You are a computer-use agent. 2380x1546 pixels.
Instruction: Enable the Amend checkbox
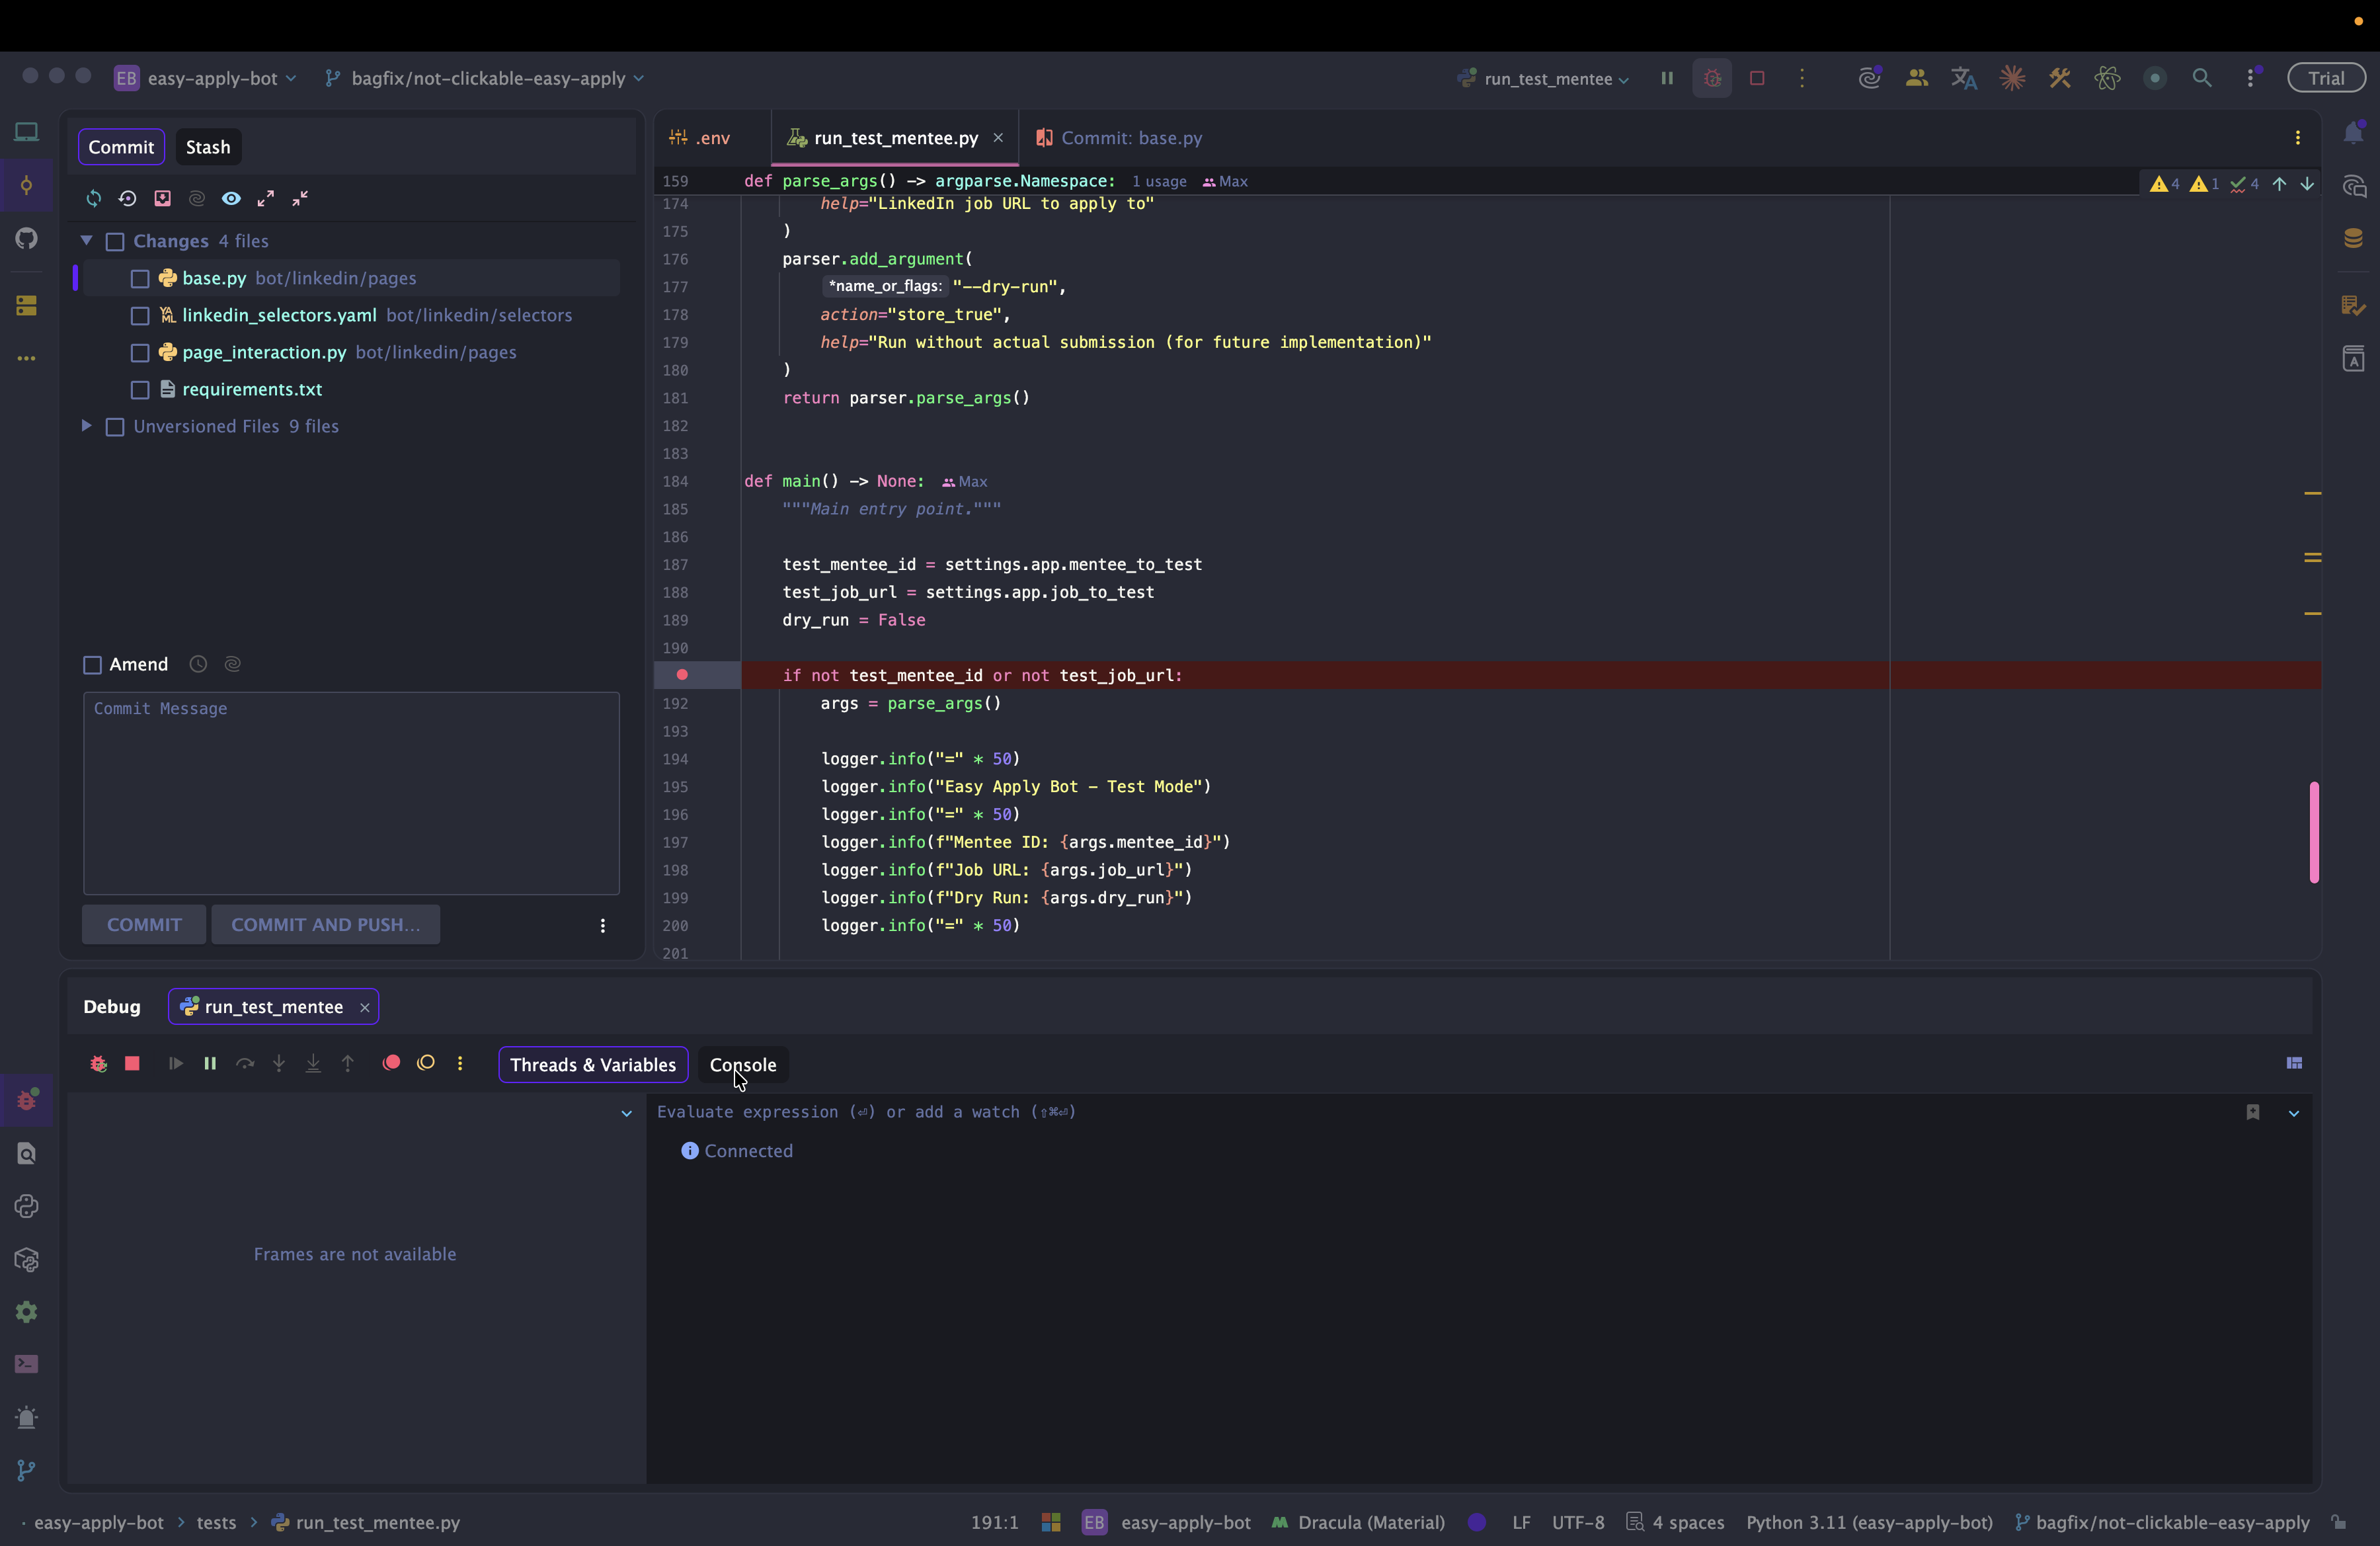click(93, 665)
